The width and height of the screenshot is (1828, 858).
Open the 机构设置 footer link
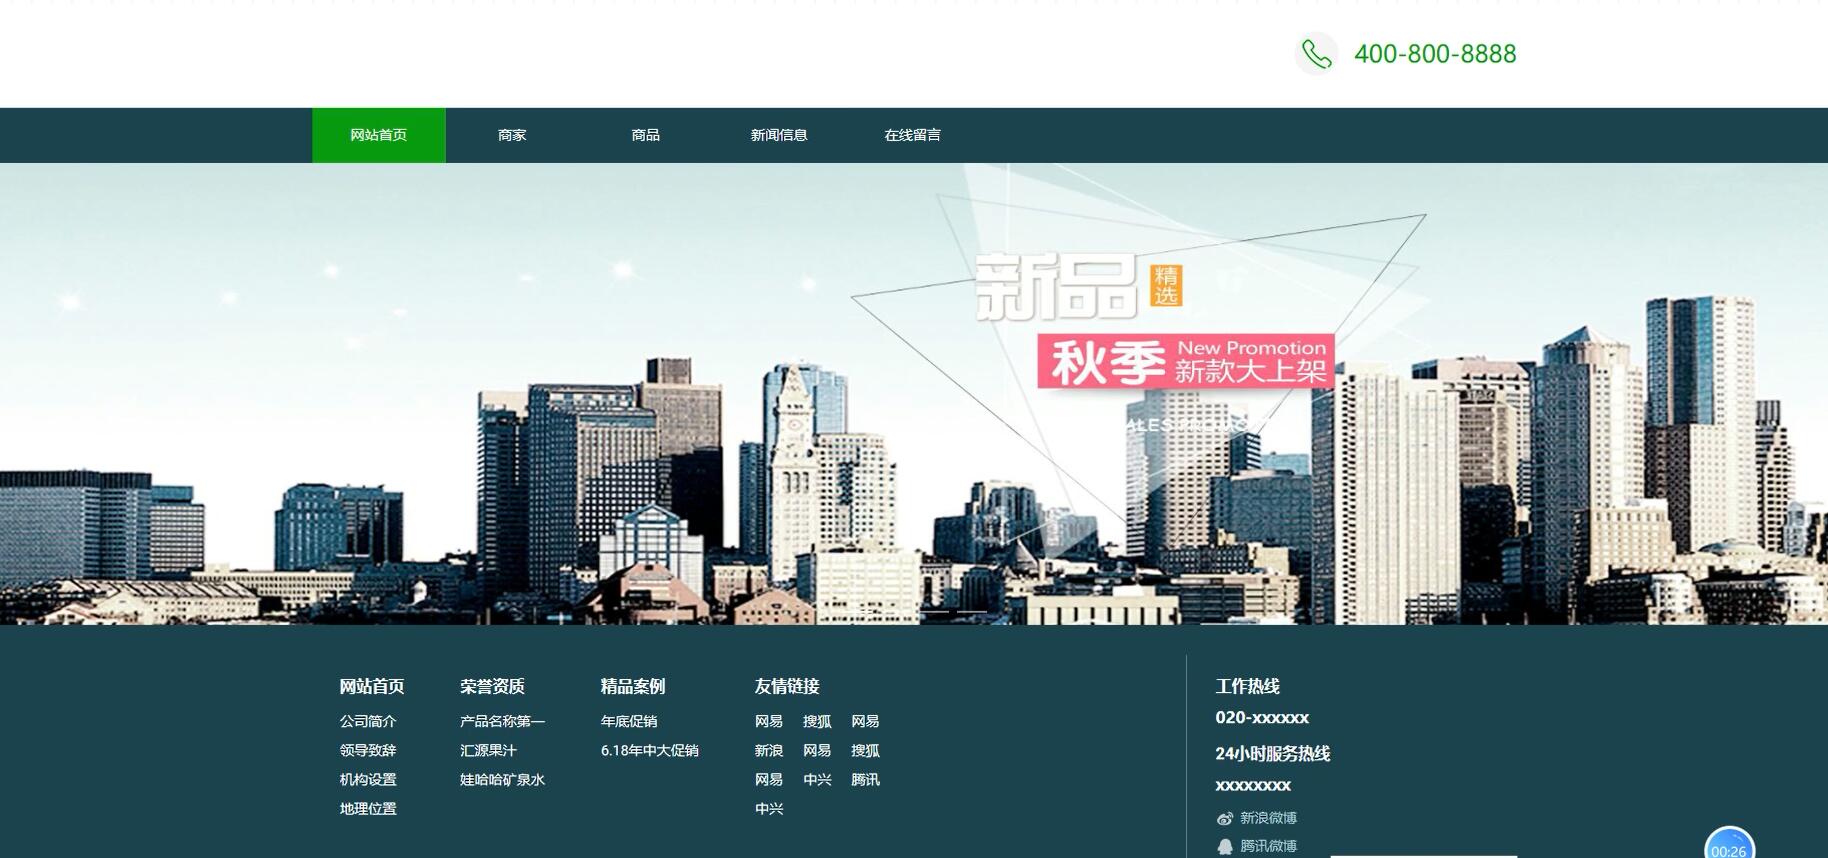[x=368, y=779]
